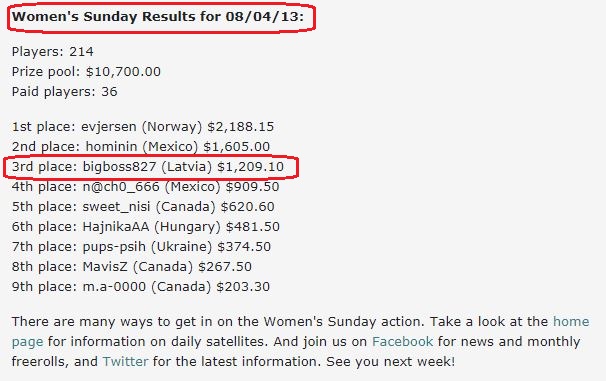
Task: Open the home page link
Action: [x=571, y=321]
